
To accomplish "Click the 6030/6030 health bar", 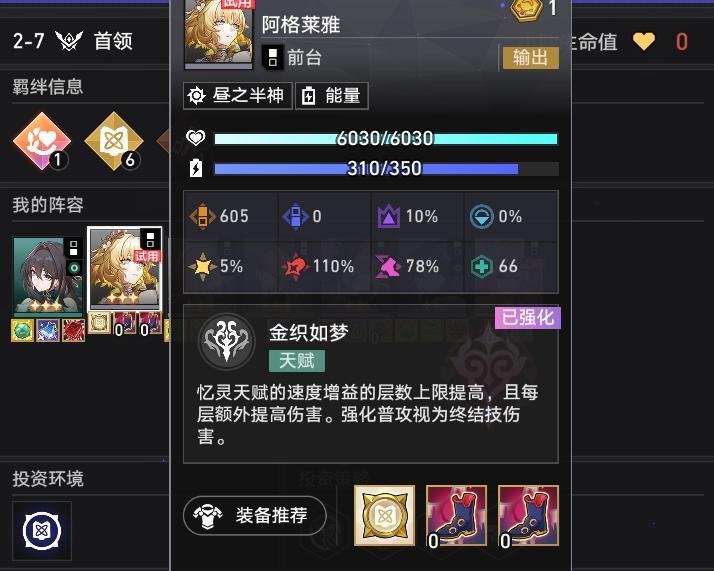I will click(386, 138).
